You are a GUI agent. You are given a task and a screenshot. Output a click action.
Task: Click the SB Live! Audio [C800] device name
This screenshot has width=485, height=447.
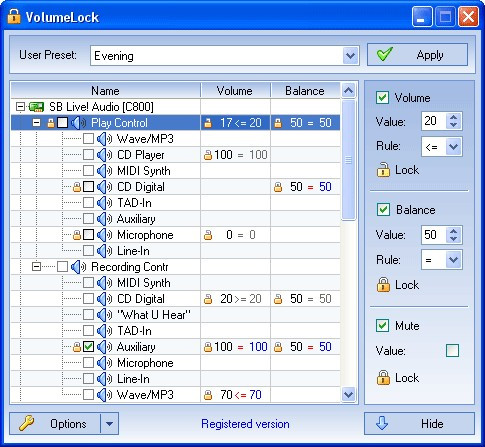(101, 107)
